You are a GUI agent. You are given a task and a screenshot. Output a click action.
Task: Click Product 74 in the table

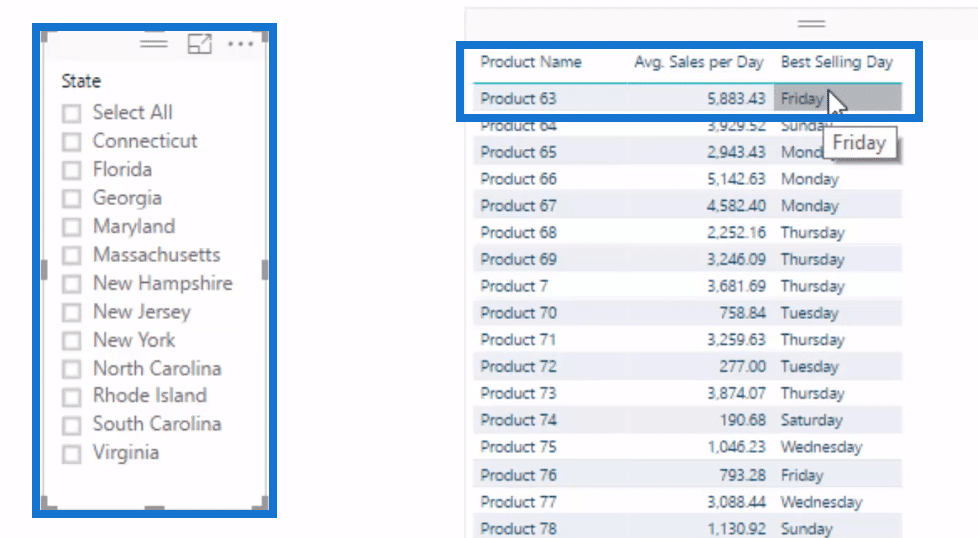[518, 420]
